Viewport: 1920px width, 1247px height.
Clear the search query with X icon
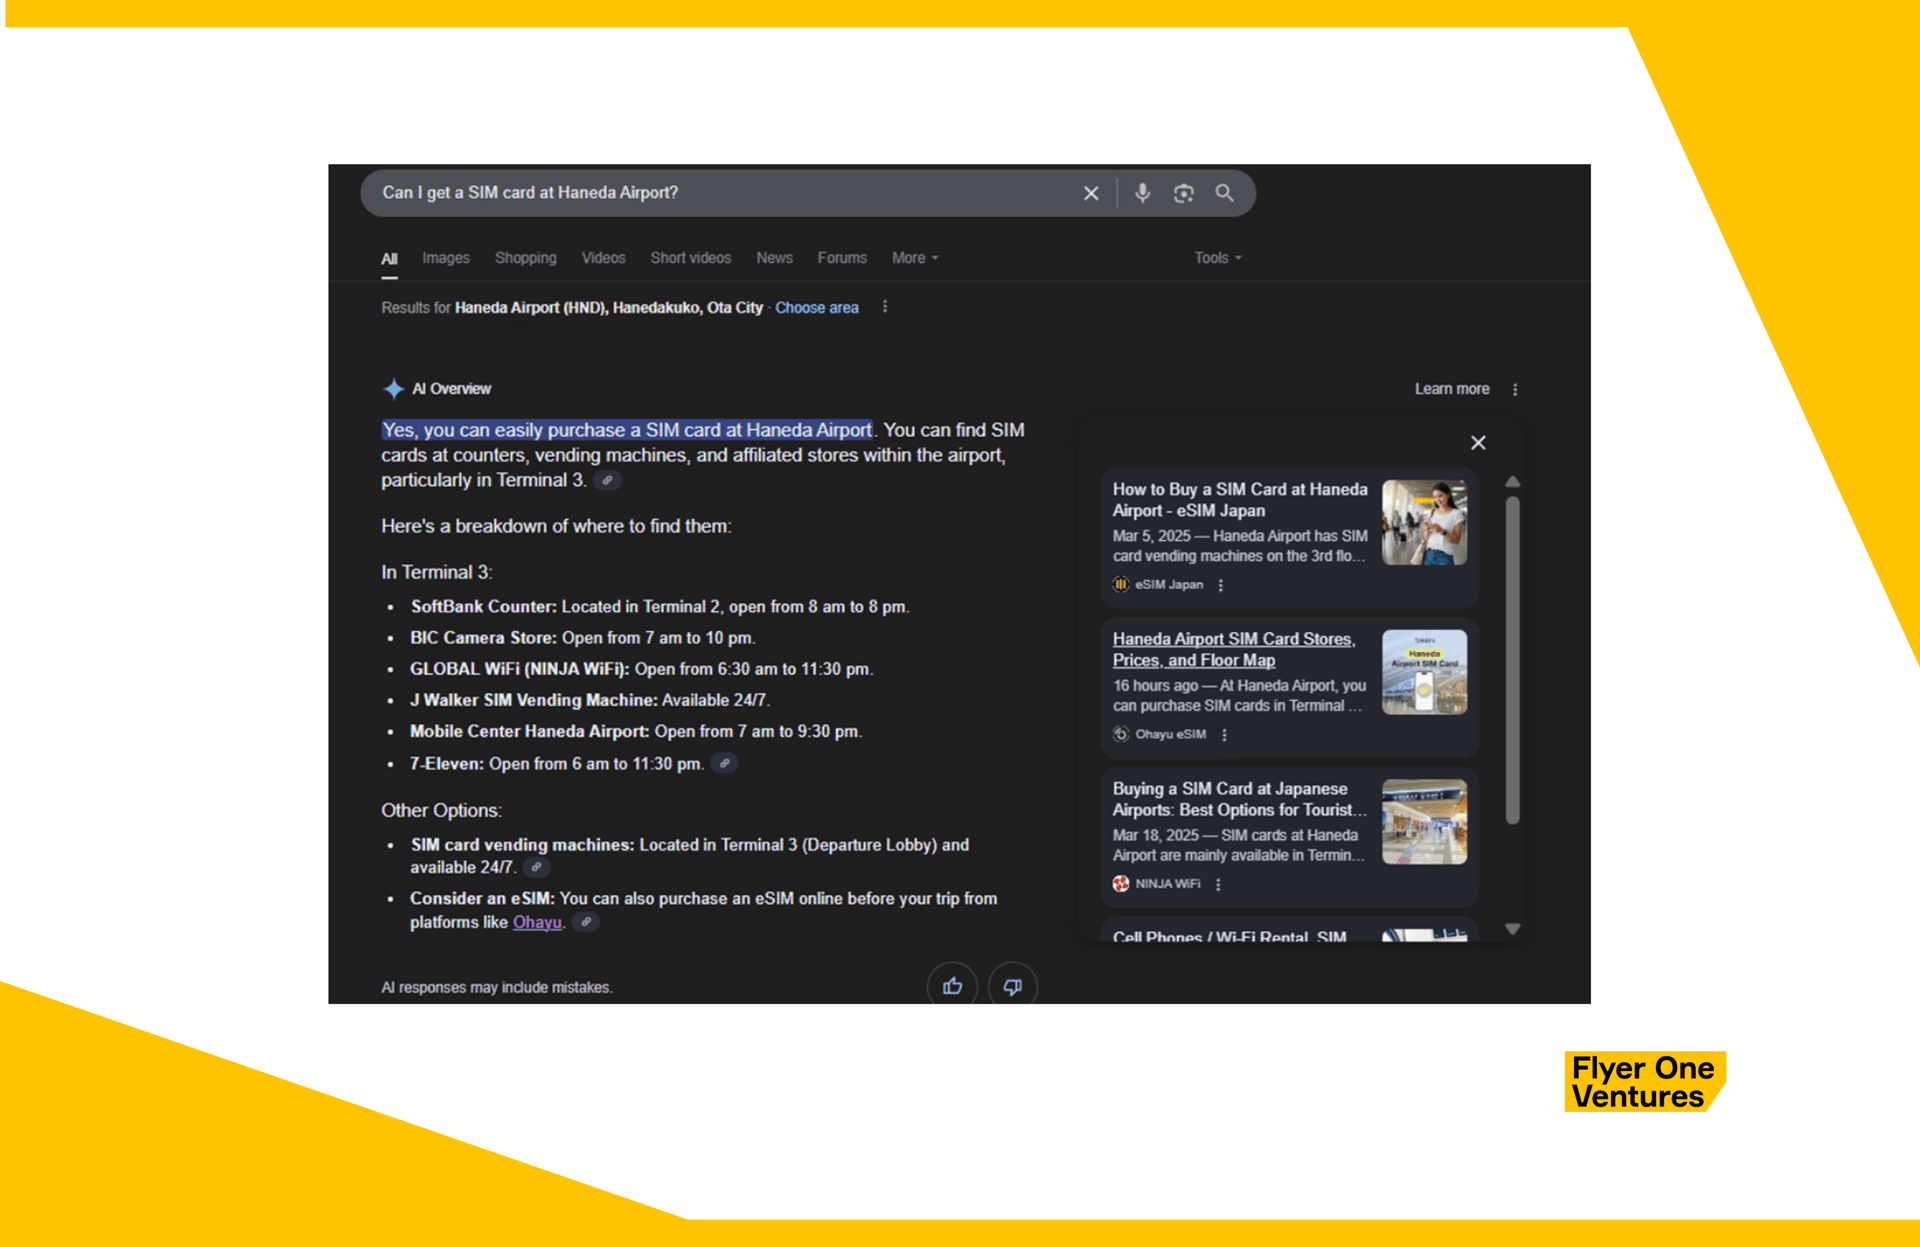click(x=1091, y=193)
